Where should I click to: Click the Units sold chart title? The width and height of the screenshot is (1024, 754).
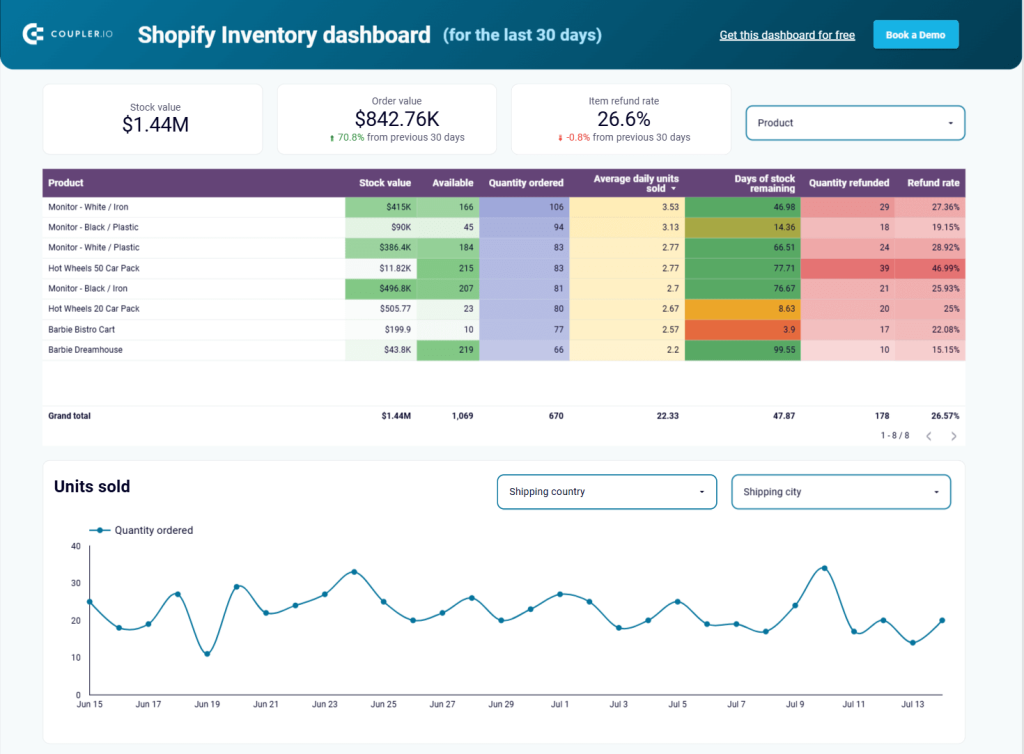[x=92, y=486]
